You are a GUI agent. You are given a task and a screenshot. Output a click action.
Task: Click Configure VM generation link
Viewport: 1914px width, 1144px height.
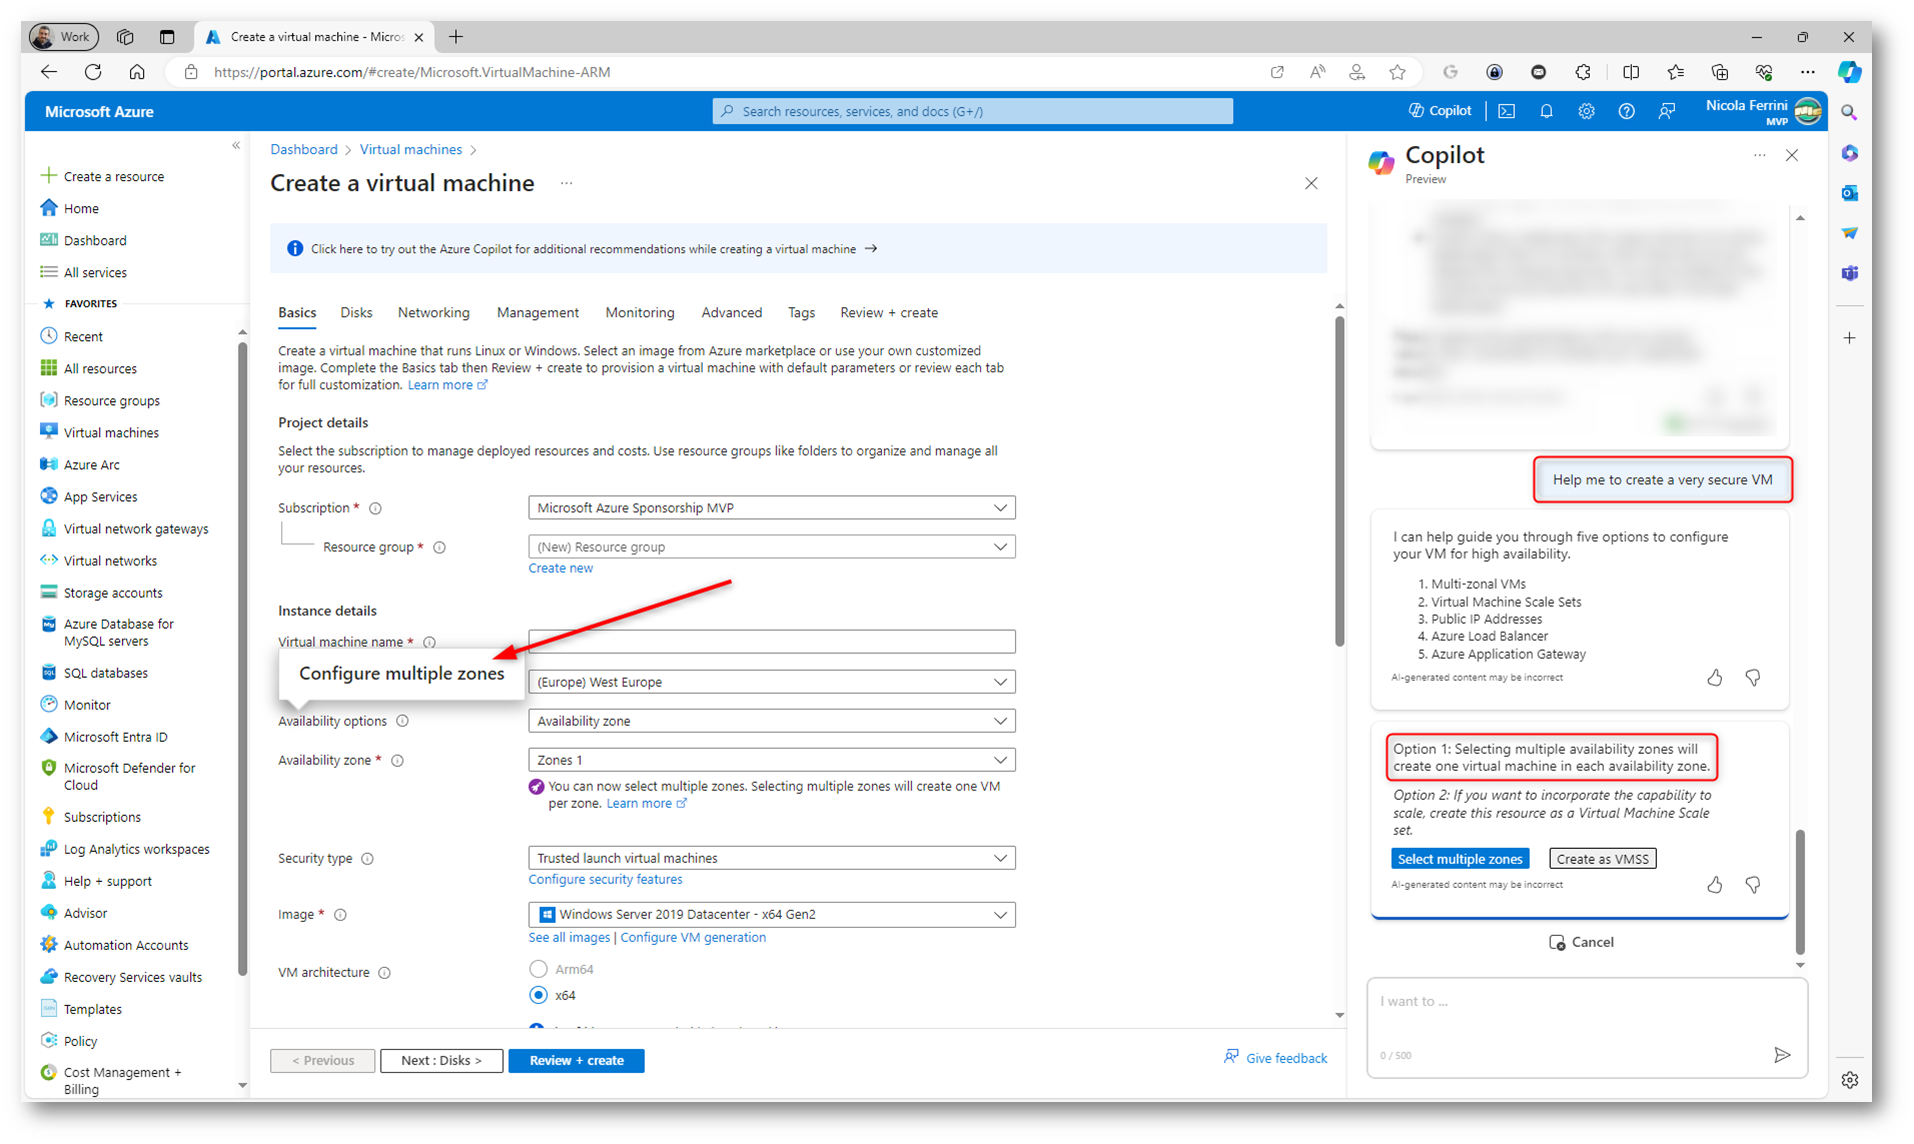pyautogui.click(x=693, y=938)
